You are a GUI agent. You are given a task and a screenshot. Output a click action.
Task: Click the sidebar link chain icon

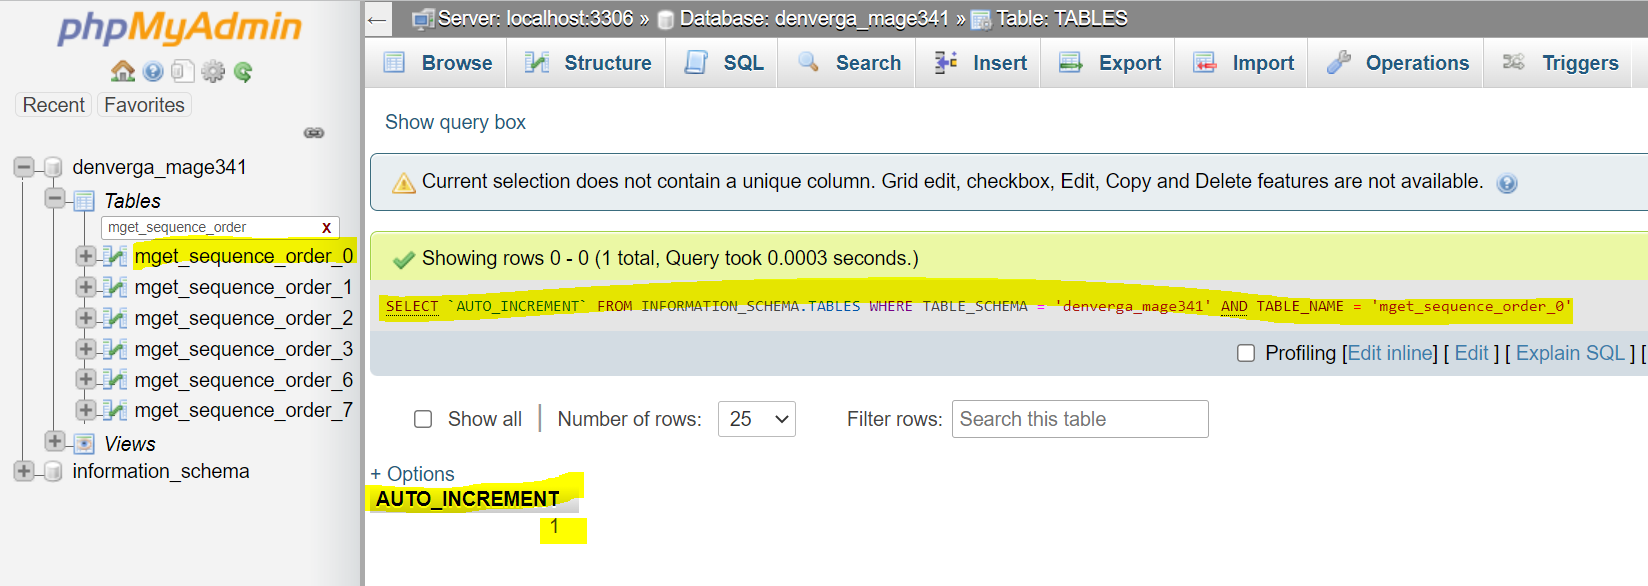(x=314, y=133)
